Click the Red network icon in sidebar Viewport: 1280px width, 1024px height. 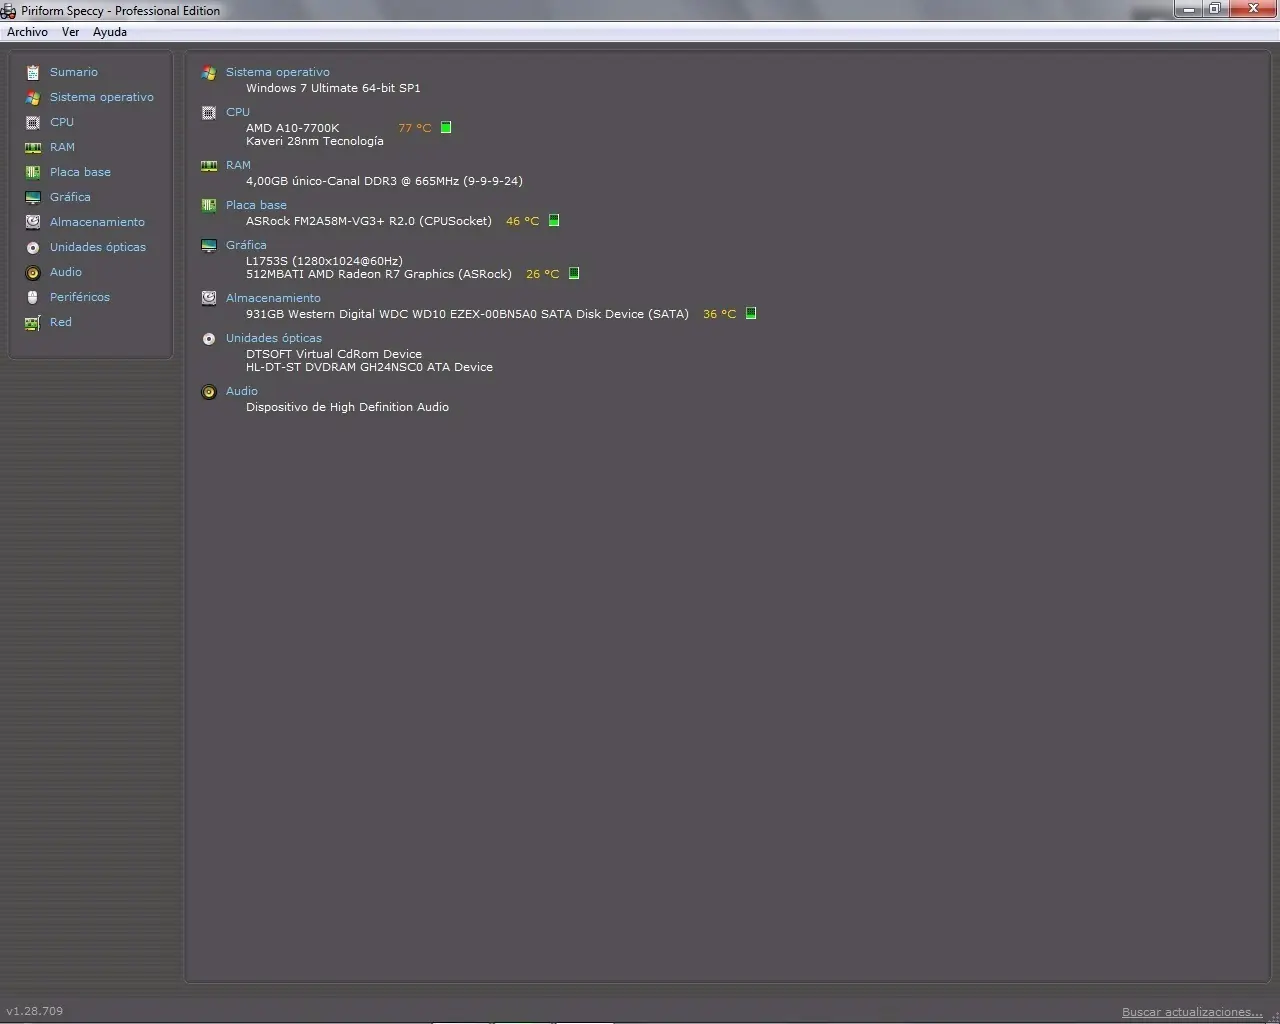click(x=33, y=322)
